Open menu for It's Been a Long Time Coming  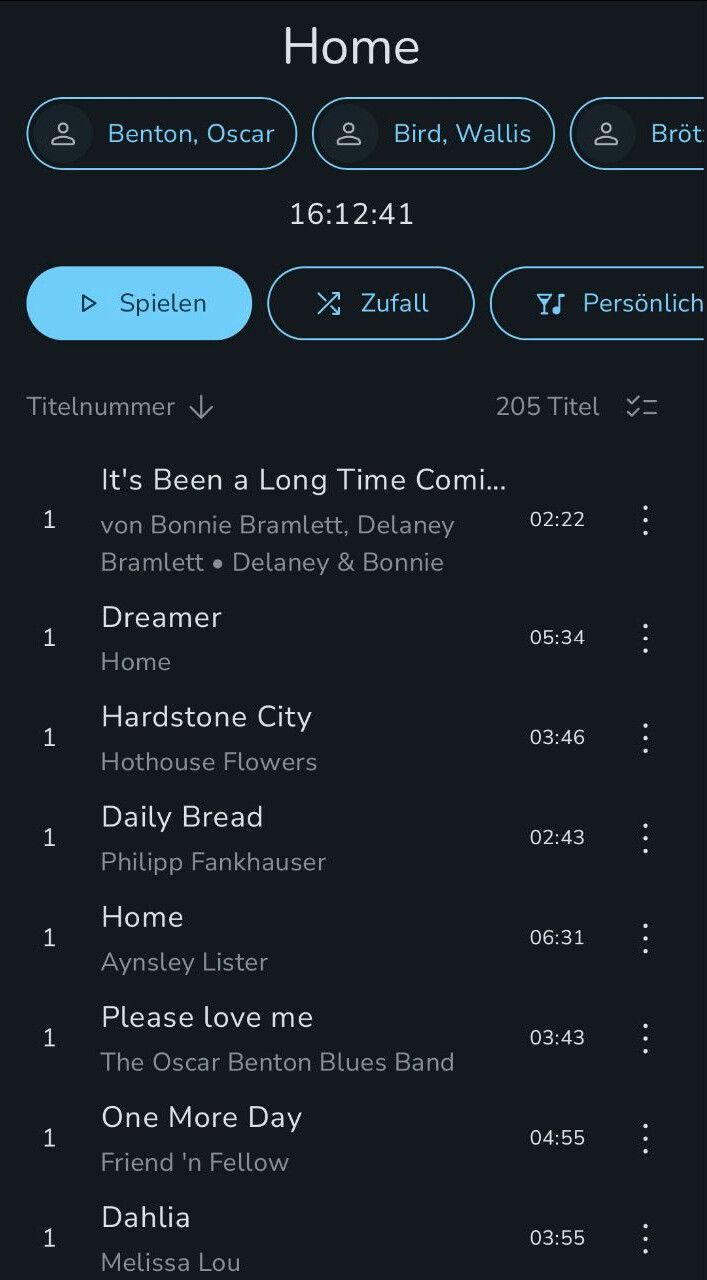(x=645, y=520)
